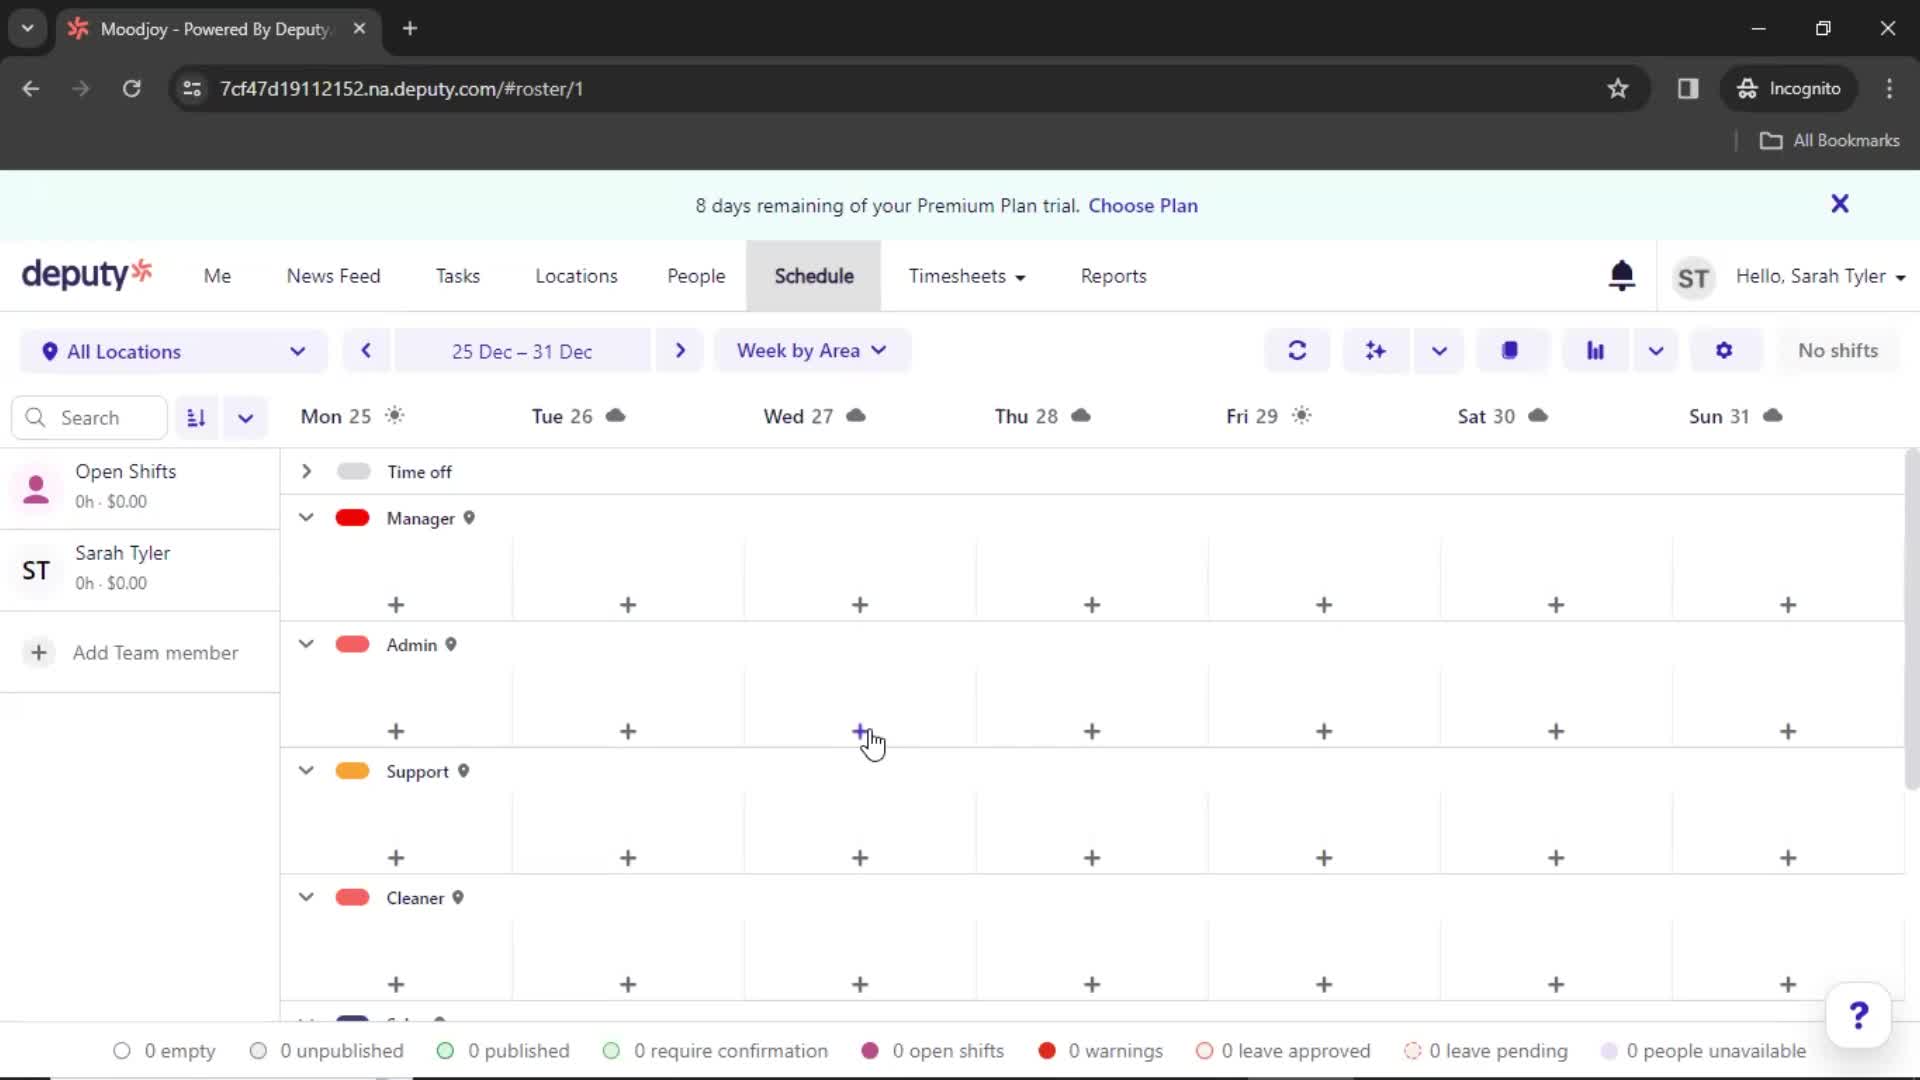Click the notification bell icon
Image resolution: width=1920 pixels, height=1080 pixels.
(1622, 276)
